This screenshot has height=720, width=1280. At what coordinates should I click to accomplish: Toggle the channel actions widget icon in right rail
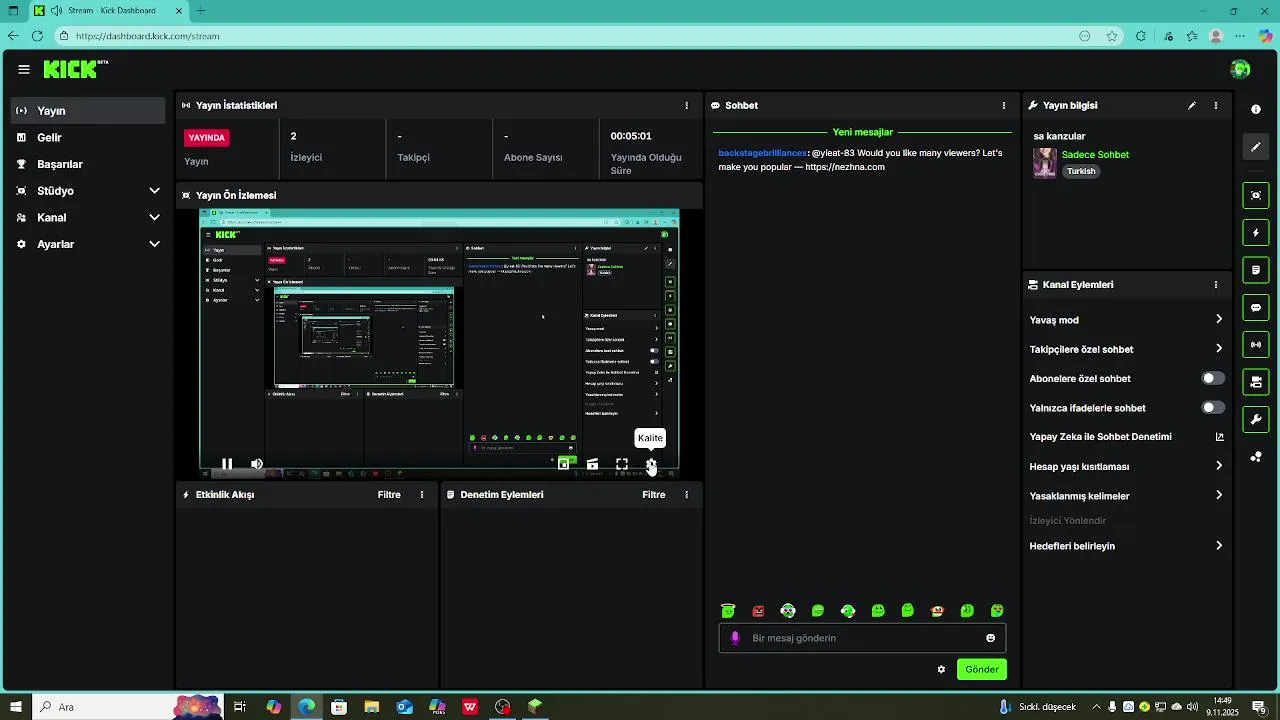click(1256, 382)
